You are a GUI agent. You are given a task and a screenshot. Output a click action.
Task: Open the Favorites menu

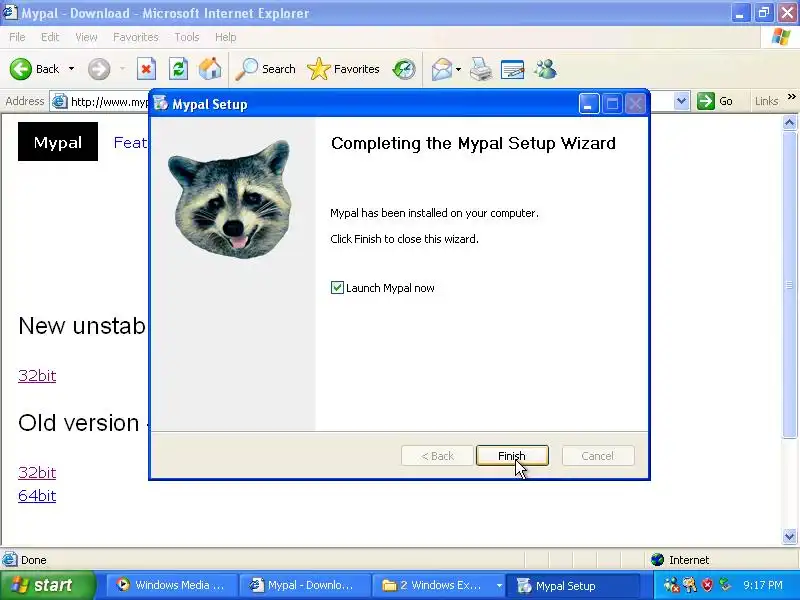(136, 37)
